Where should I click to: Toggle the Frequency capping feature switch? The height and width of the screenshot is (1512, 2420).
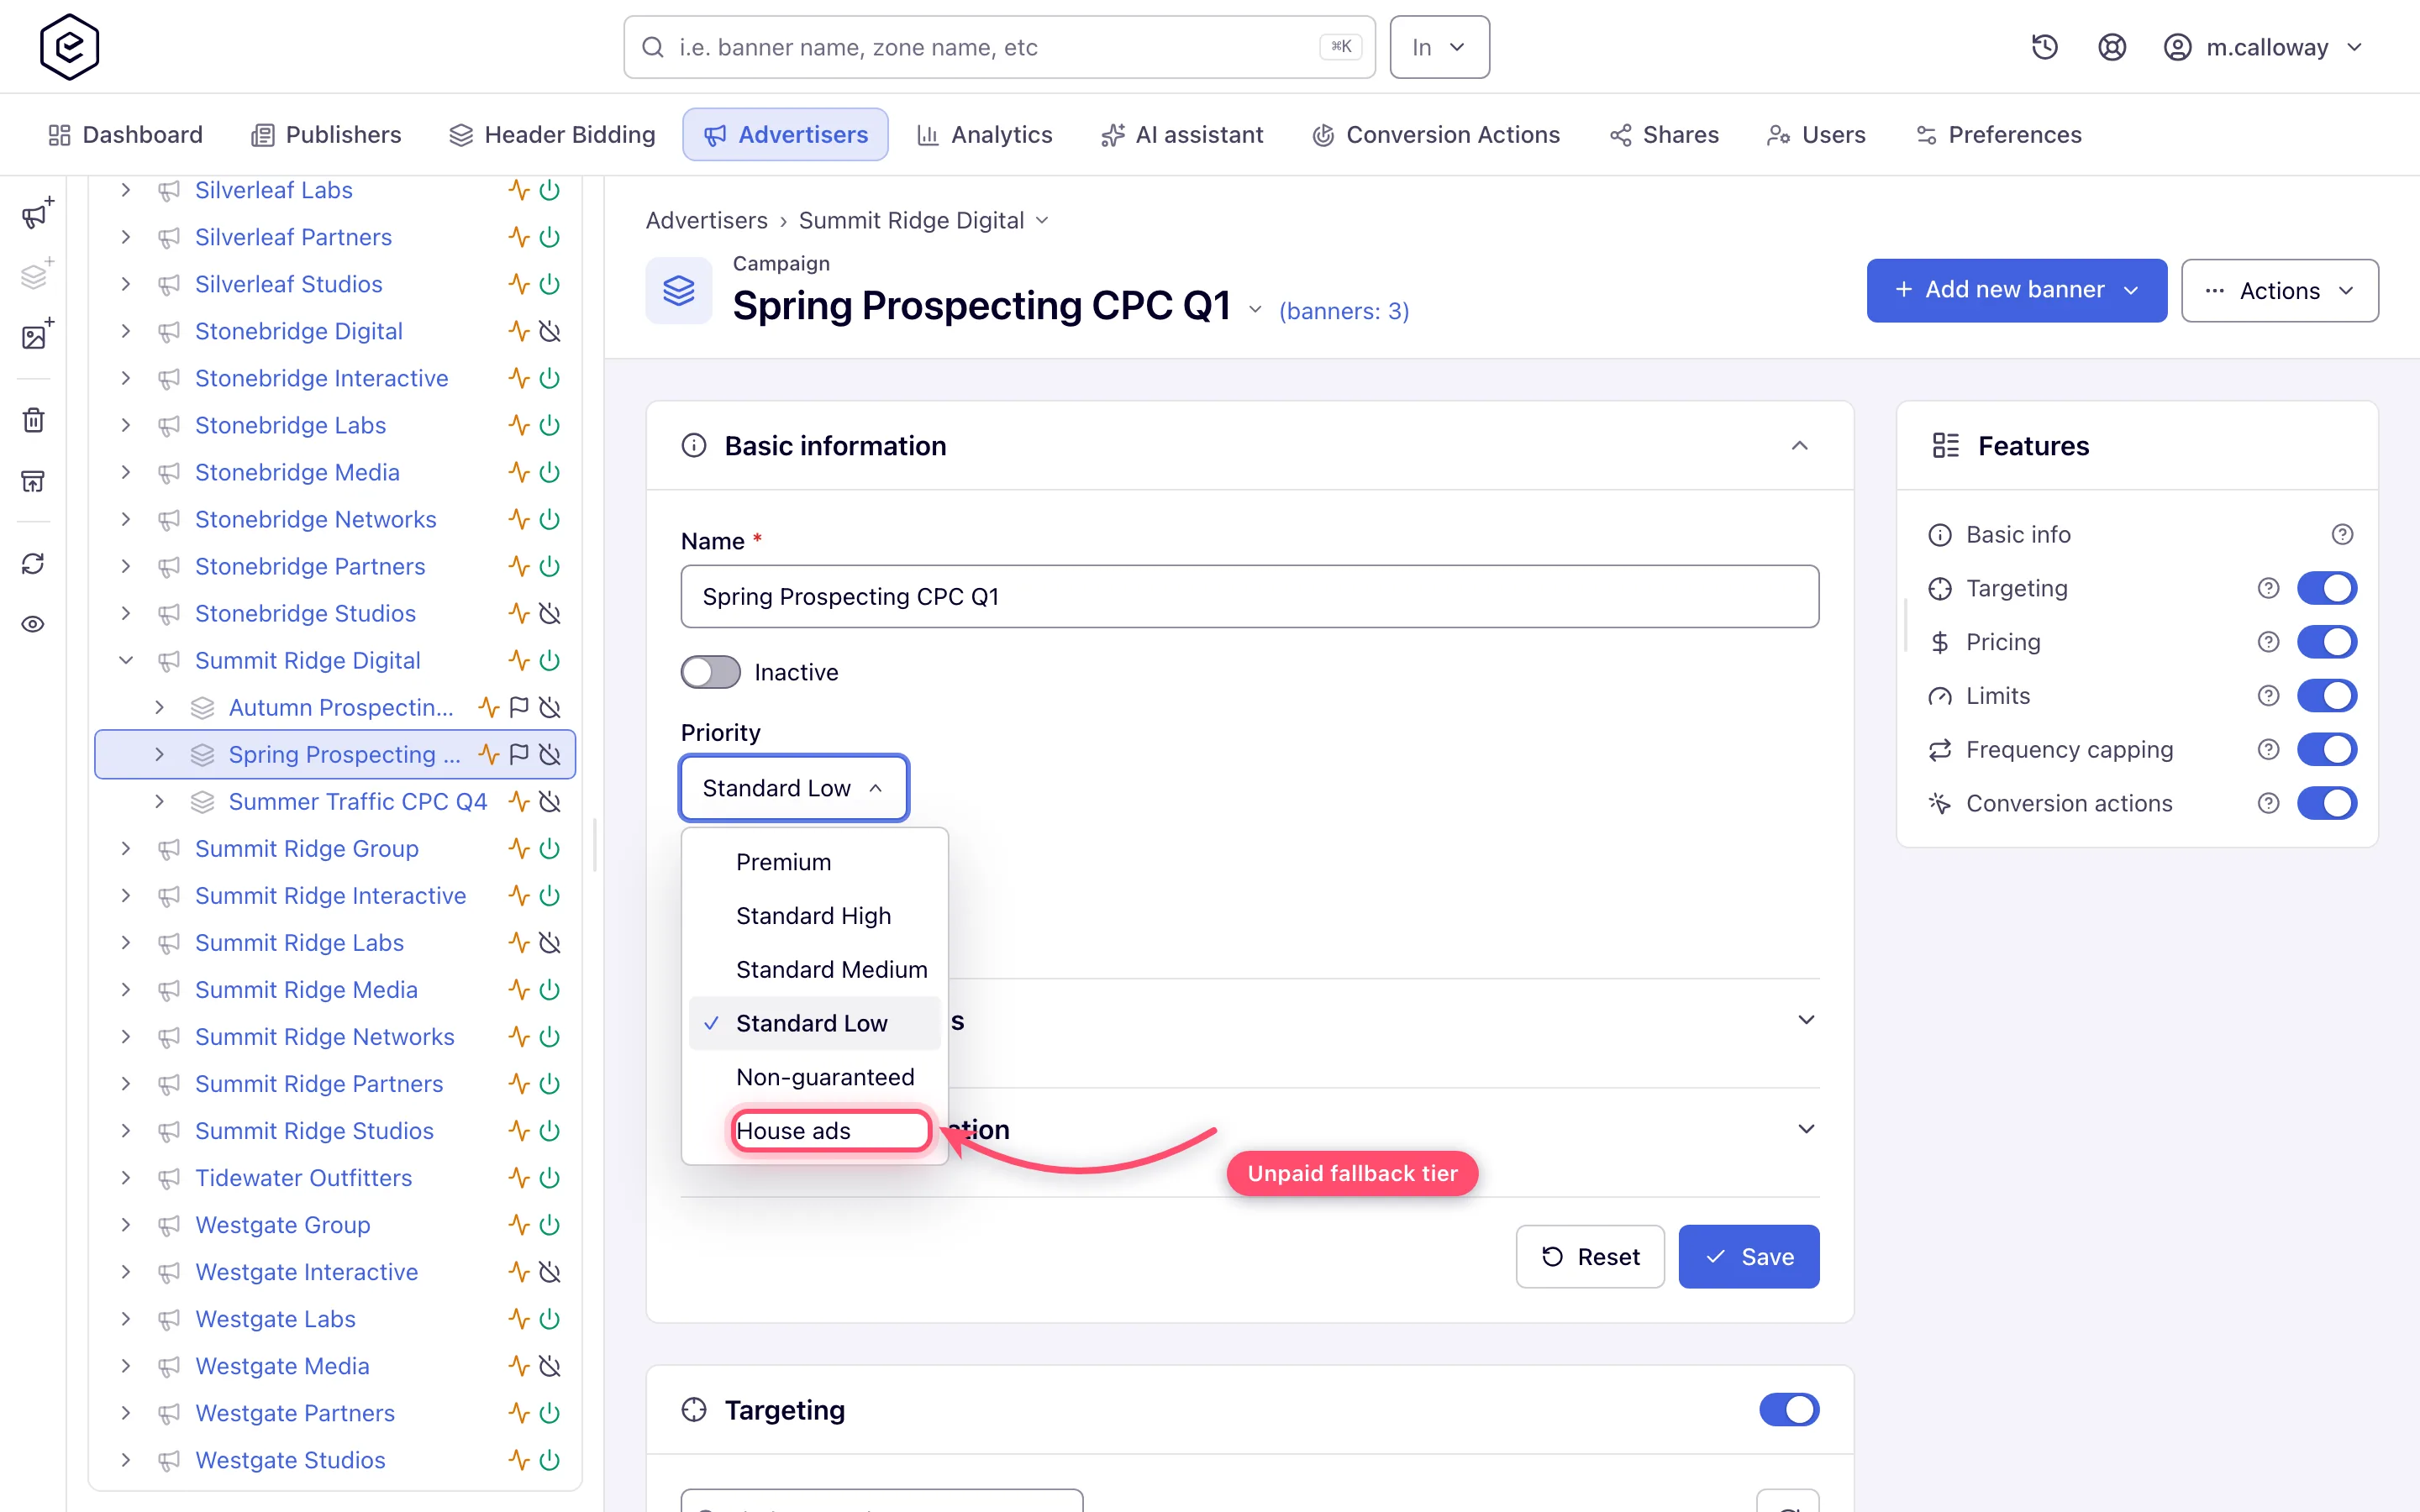pyautogui.click(x=2327, y=749)
